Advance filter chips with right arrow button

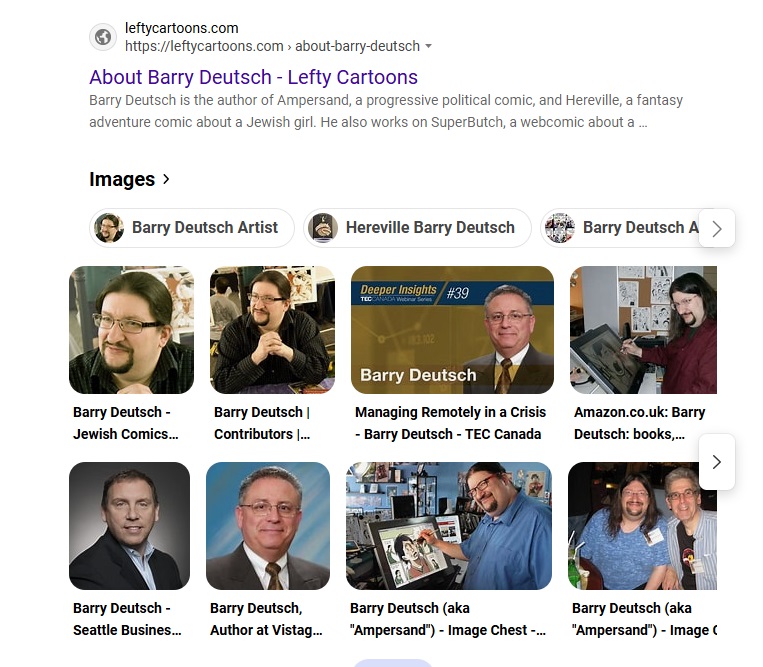[717, 228]
